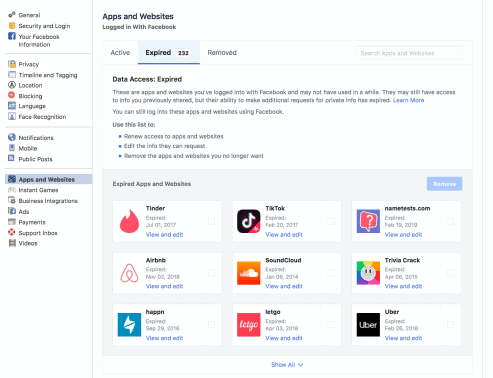This screenshot has width=493, height=378.
Task: View and edit Tinder permissions
Action: coord(164,235)
